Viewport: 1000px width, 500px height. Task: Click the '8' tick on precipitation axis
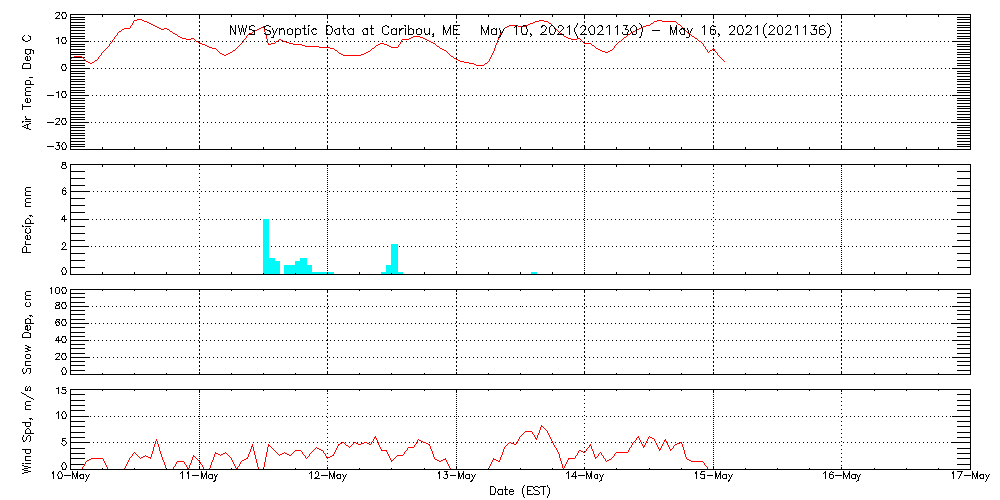click(x=64, y=166)
